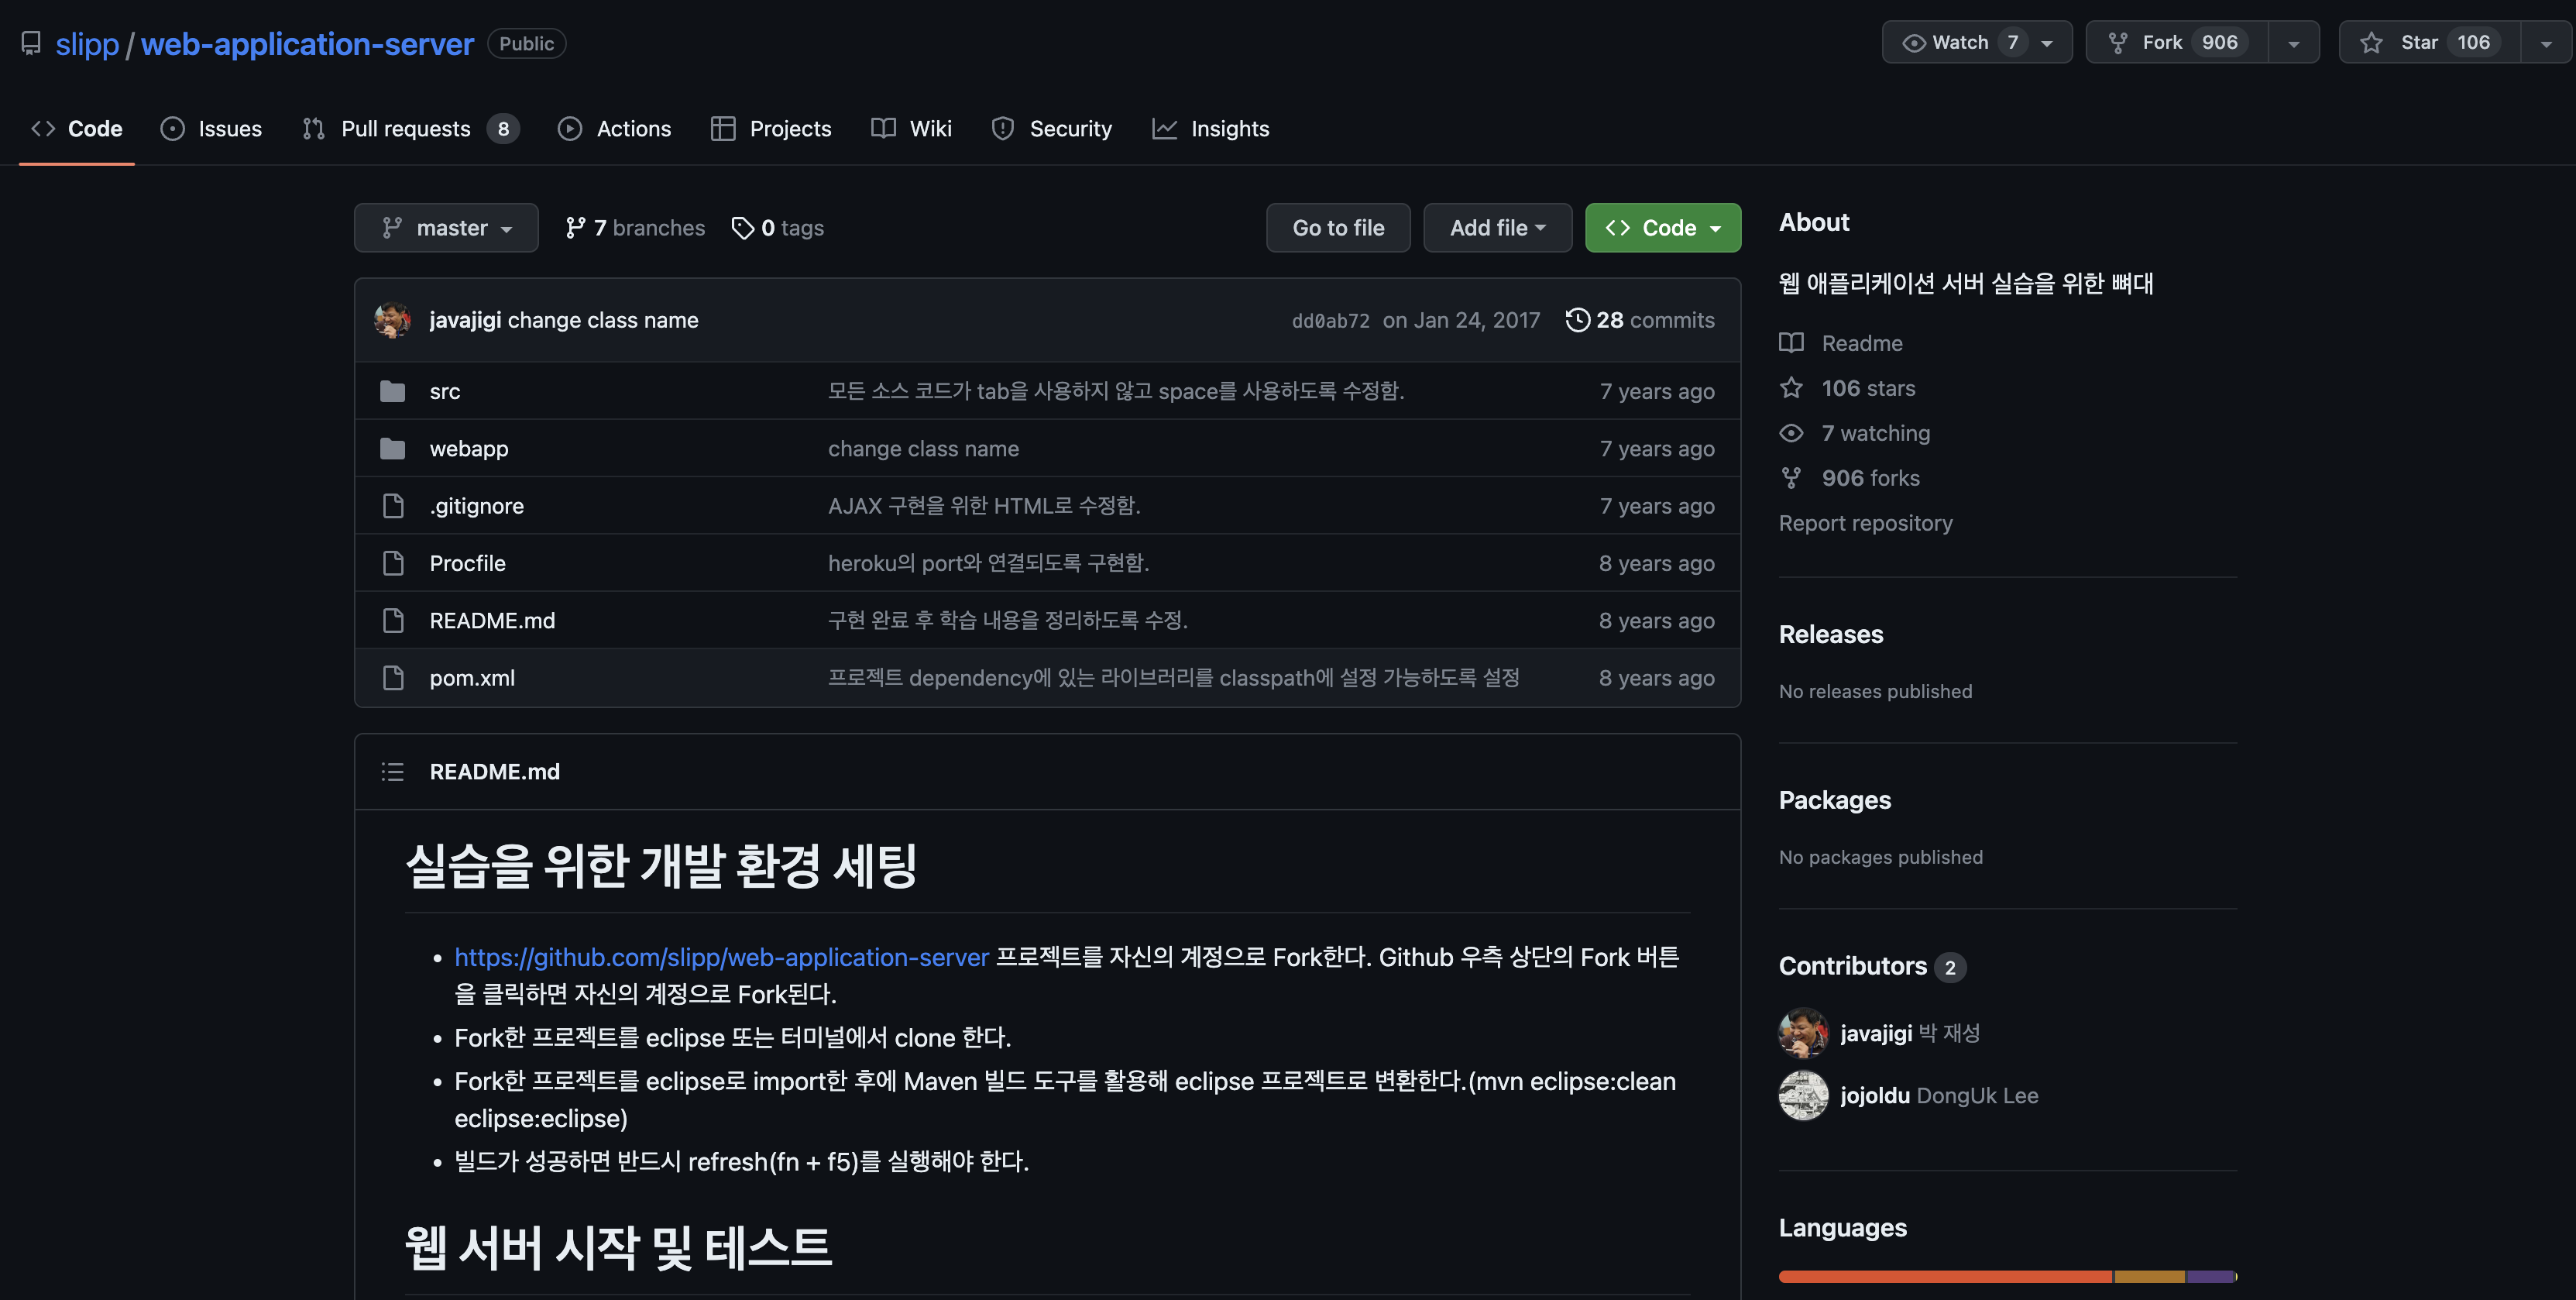Viewport: 2576px width, 1300px height.
Task: Open the src folder icon
Action: click(393, 391)
